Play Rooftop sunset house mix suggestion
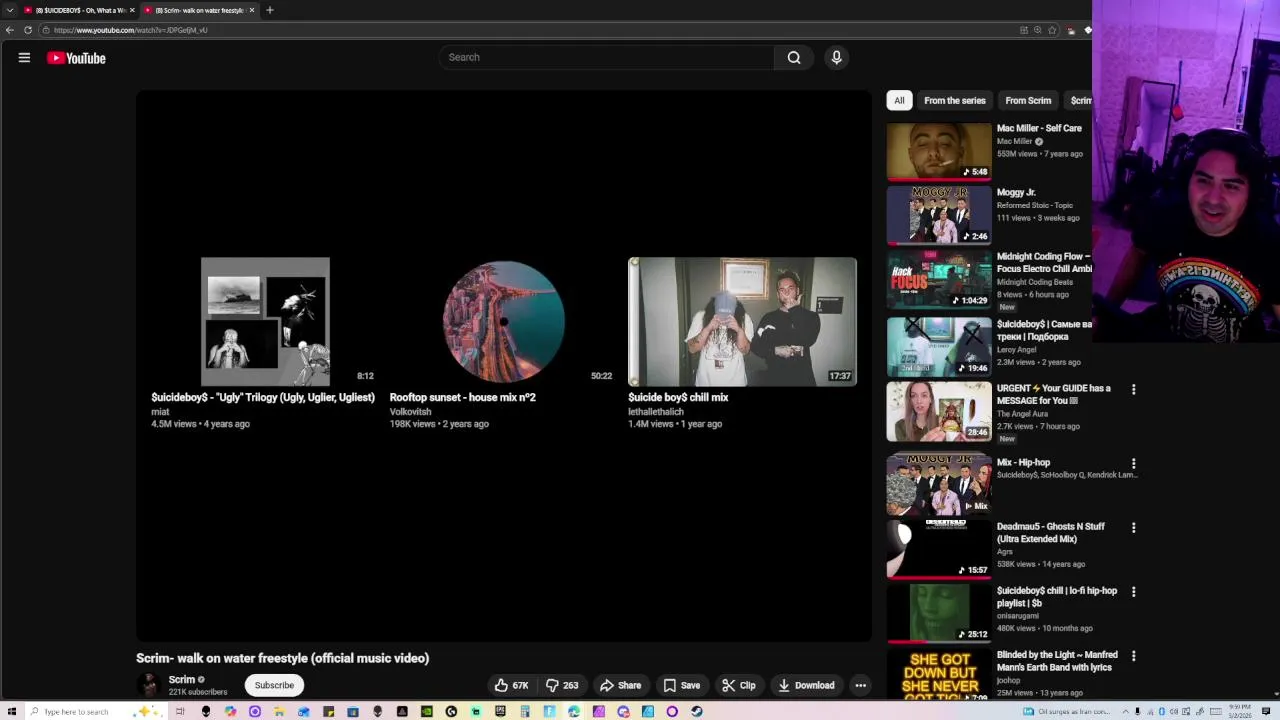 [503, 322]
